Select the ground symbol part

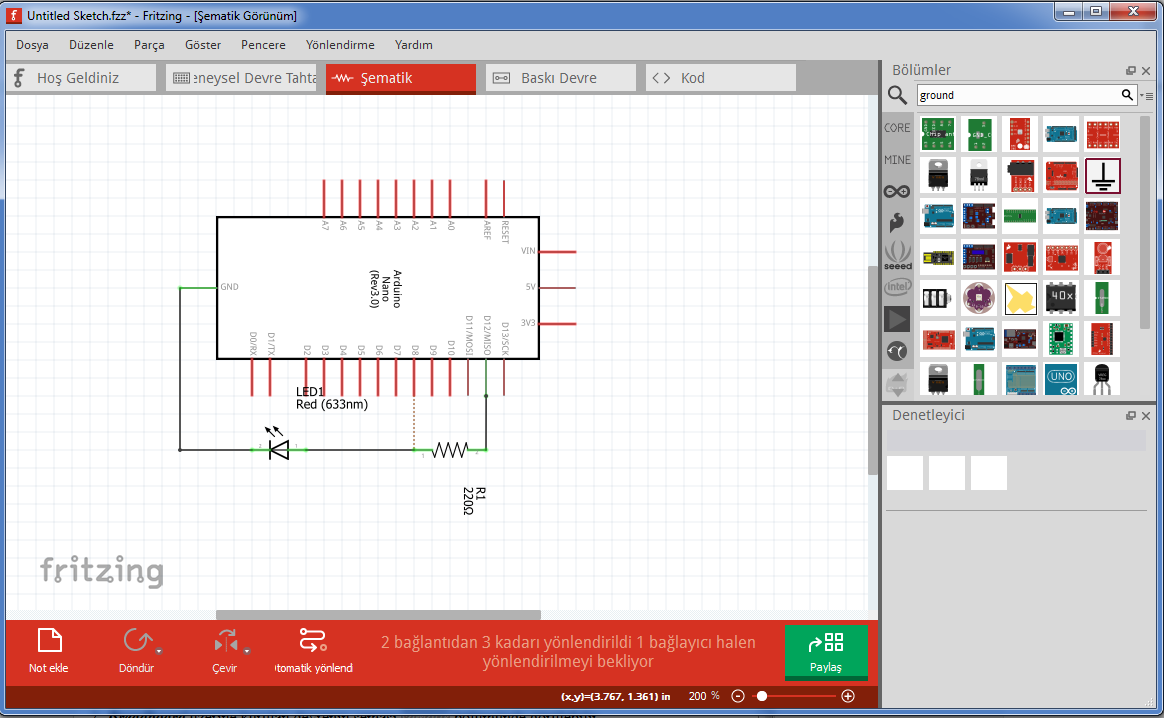(x=1102, y=176)
